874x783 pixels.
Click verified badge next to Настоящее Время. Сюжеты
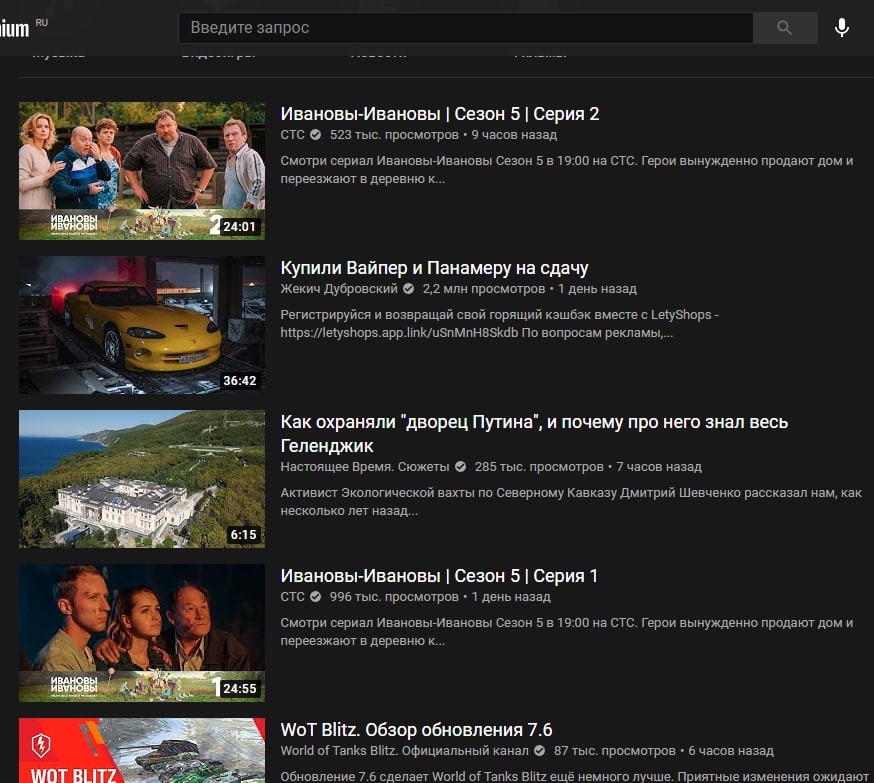460,466
